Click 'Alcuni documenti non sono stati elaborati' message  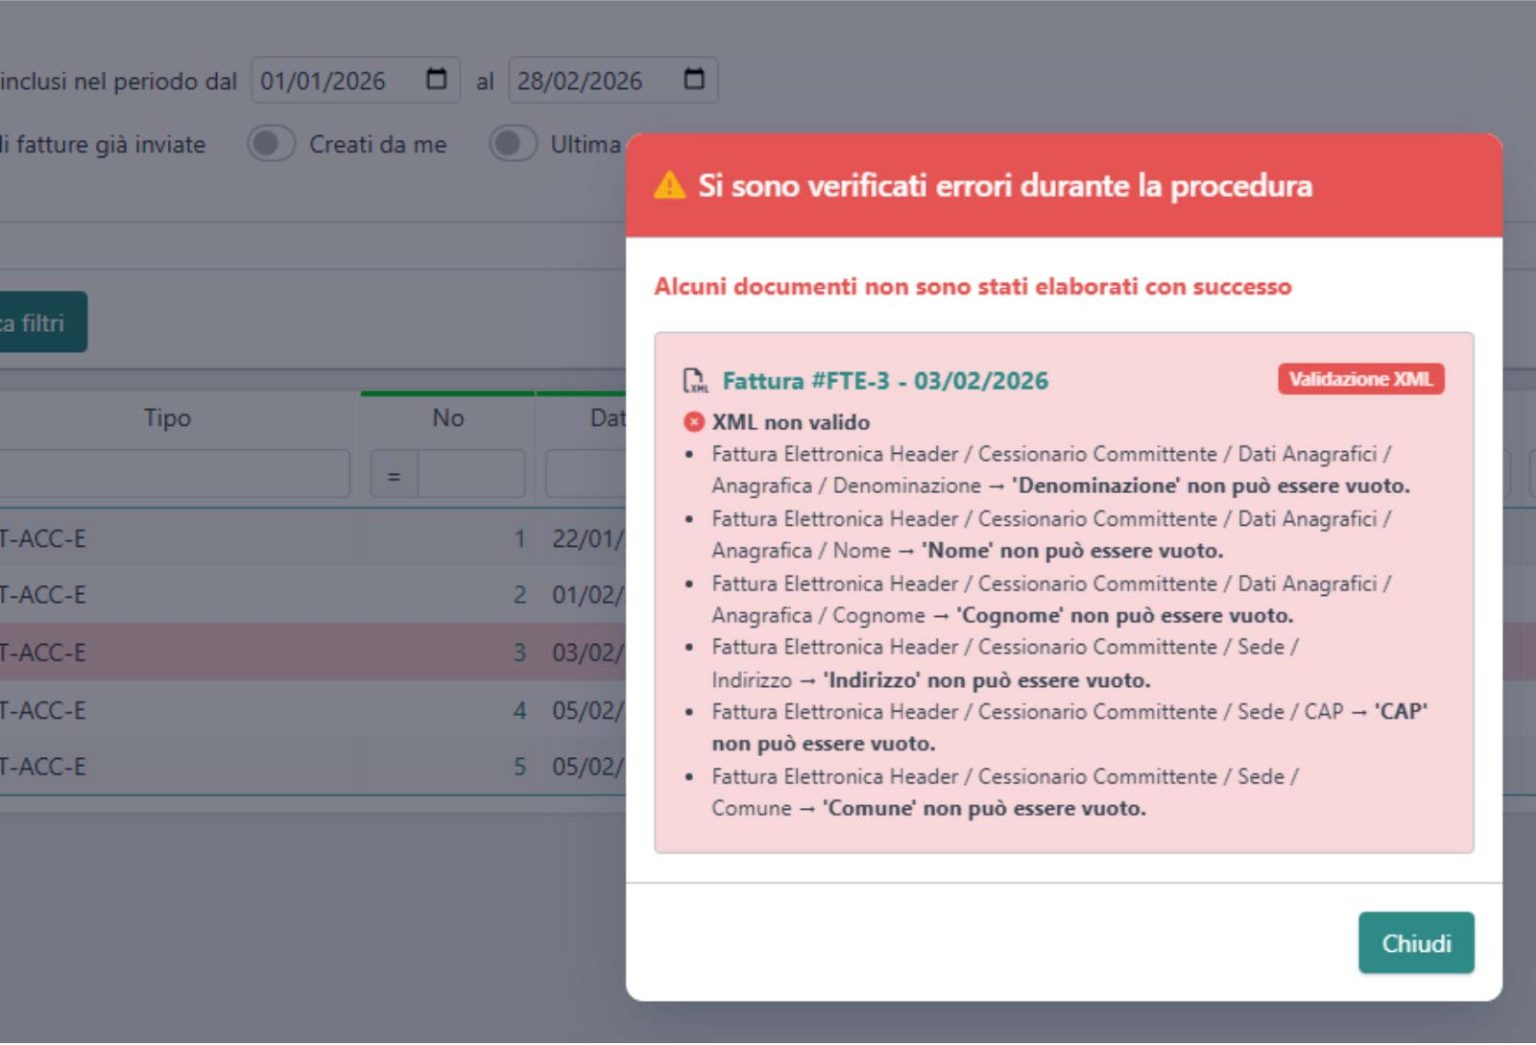[x=973, y=287]
